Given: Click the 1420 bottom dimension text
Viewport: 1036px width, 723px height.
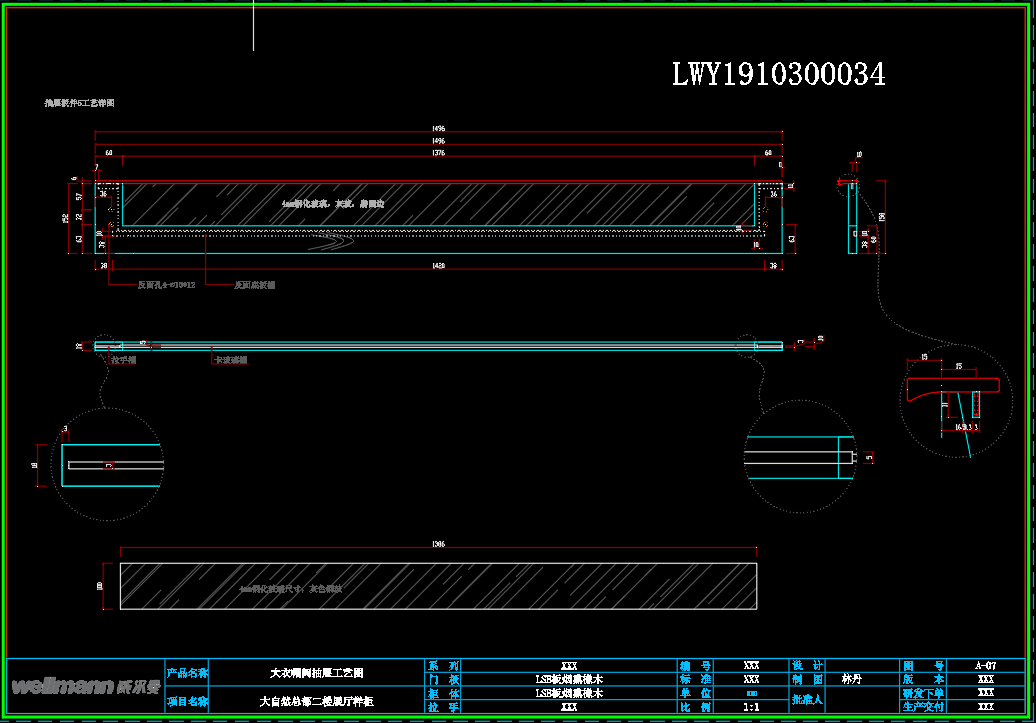Looking at the screenshot, I should [x=438, y=265].
